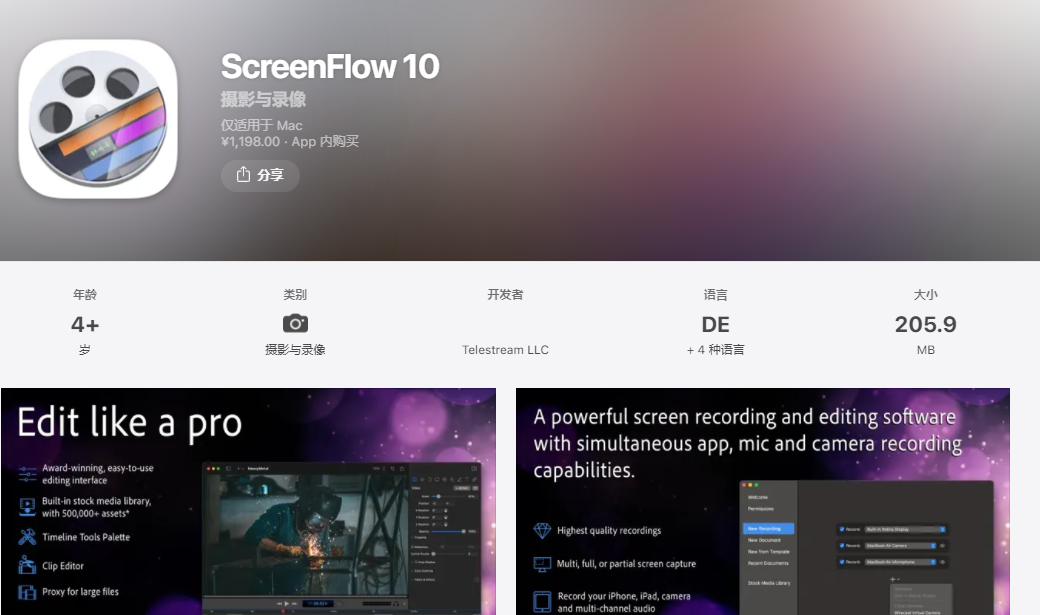Open the powerful screen recording screenshot
Image resolution: width=1040 pixels, height=615 pixels.
click(x=763, y=502)
